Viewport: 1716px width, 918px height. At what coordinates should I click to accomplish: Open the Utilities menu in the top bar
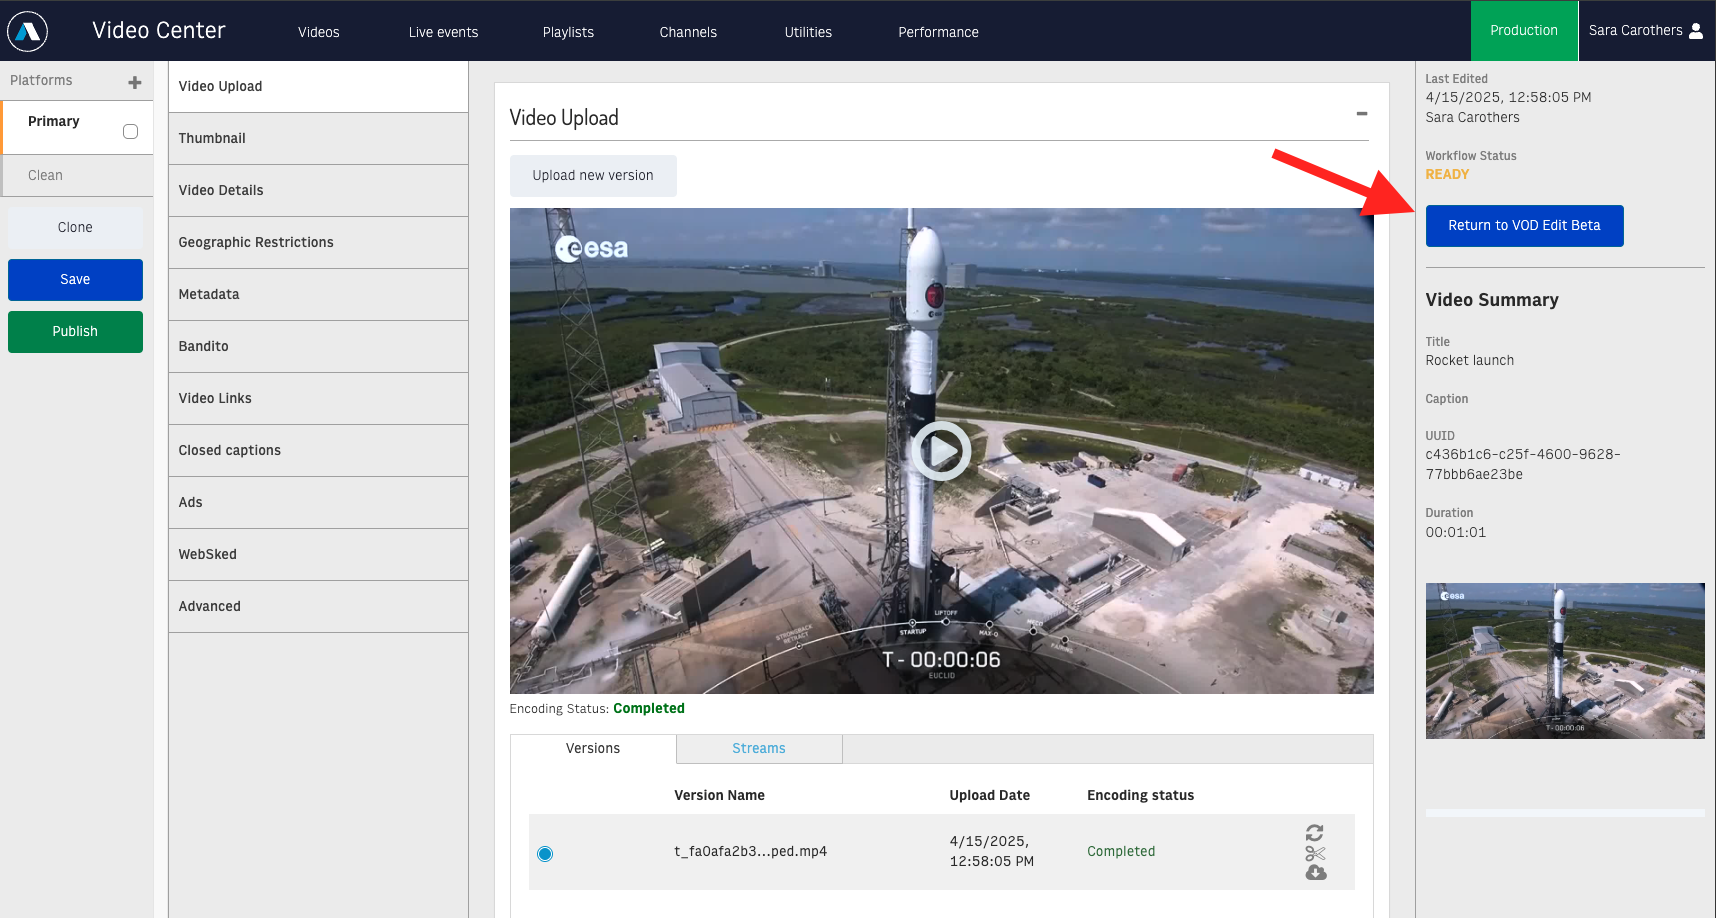pos(808,32)
